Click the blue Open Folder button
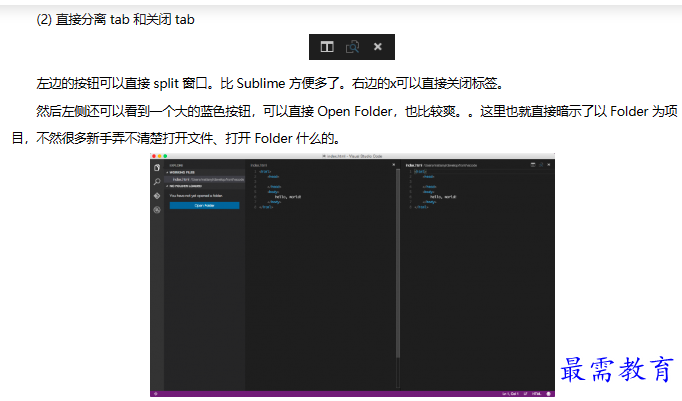682x401 pixels. pos(204,205)
